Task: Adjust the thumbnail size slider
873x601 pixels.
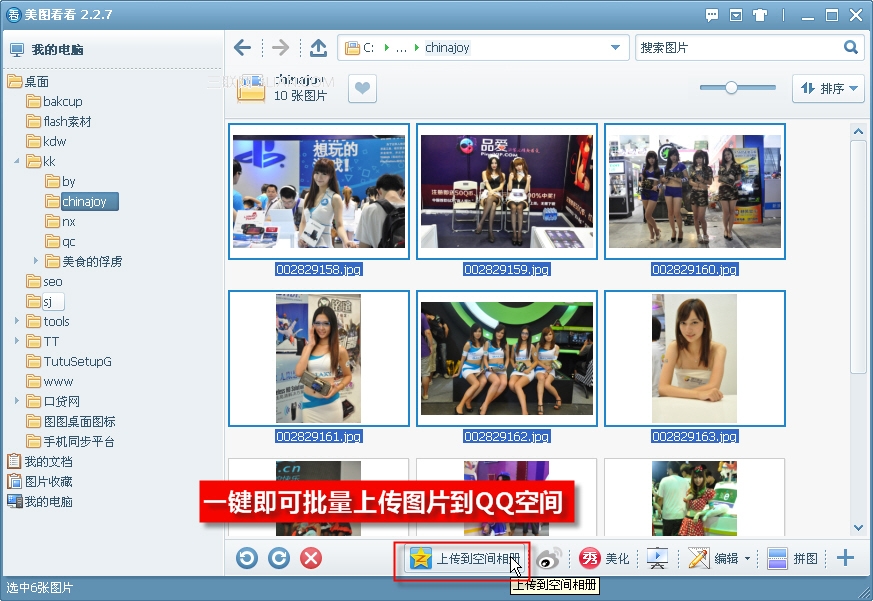Action: pos(731,87)
